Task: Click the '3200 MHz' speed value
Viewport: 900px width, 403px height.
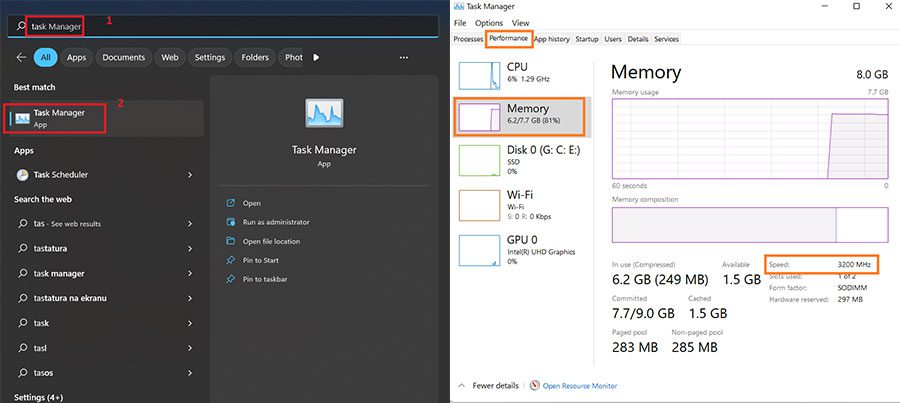Action: [x=854, y=265]
